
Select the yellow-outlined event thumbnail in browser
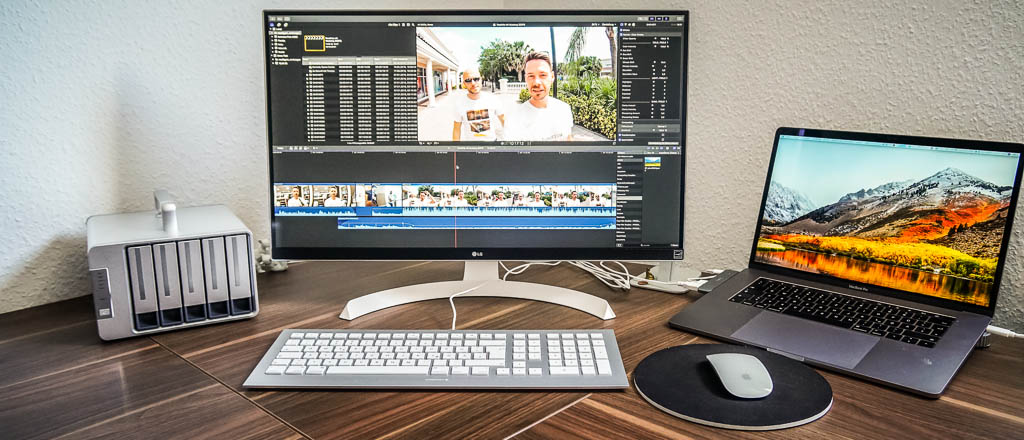(x=314, y=42)
